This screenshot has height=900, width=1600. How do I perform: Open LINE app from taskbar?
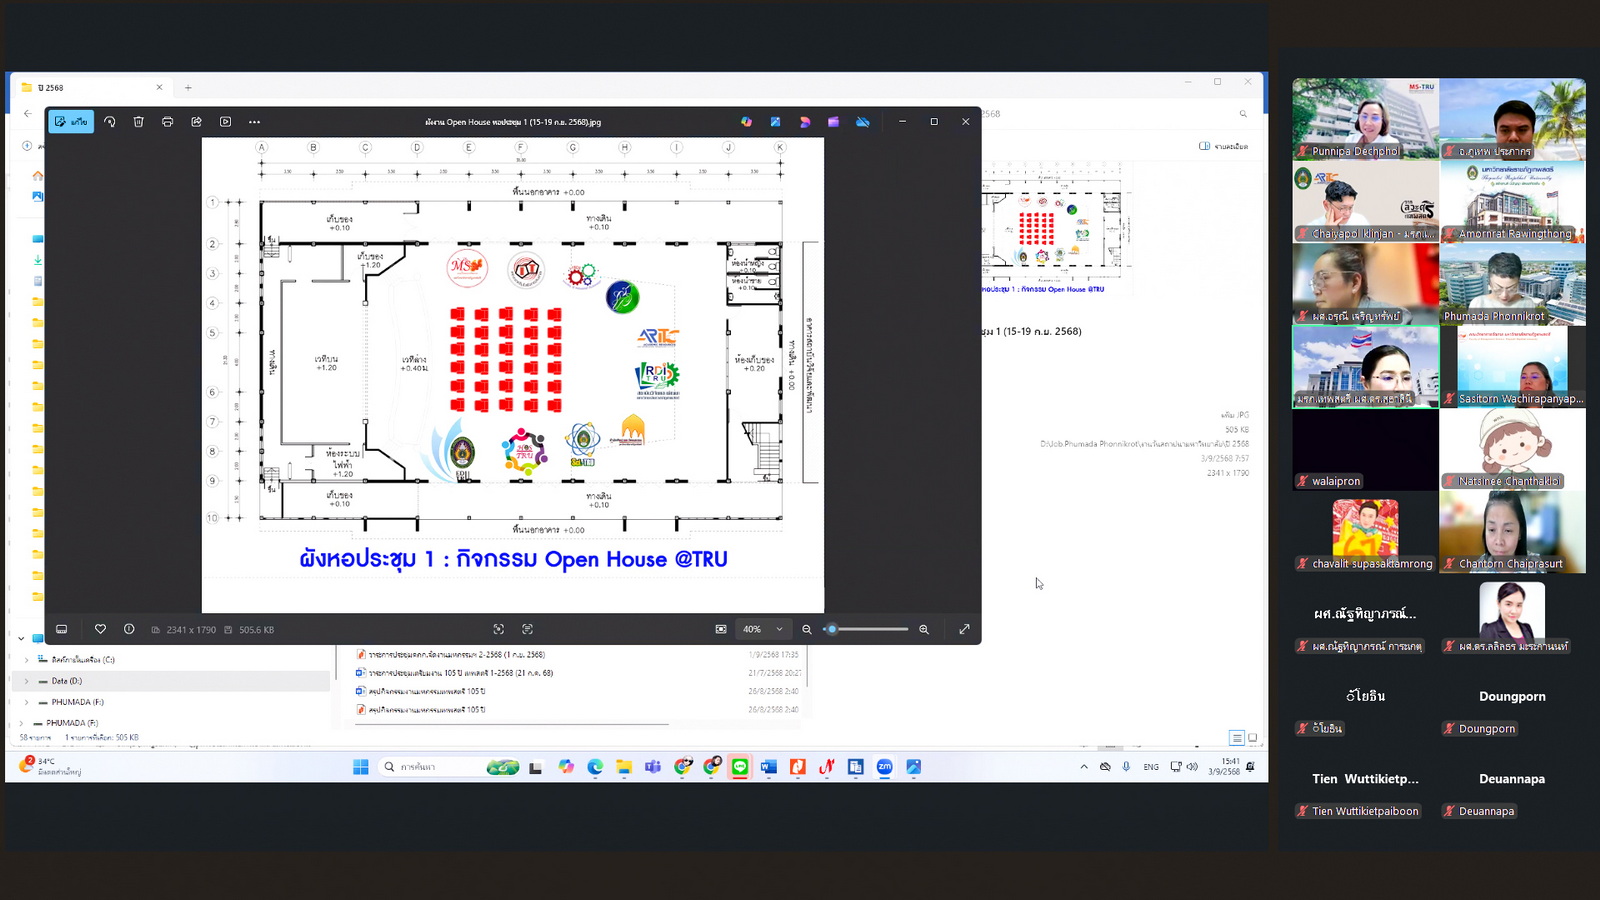(x=740, y=767)
